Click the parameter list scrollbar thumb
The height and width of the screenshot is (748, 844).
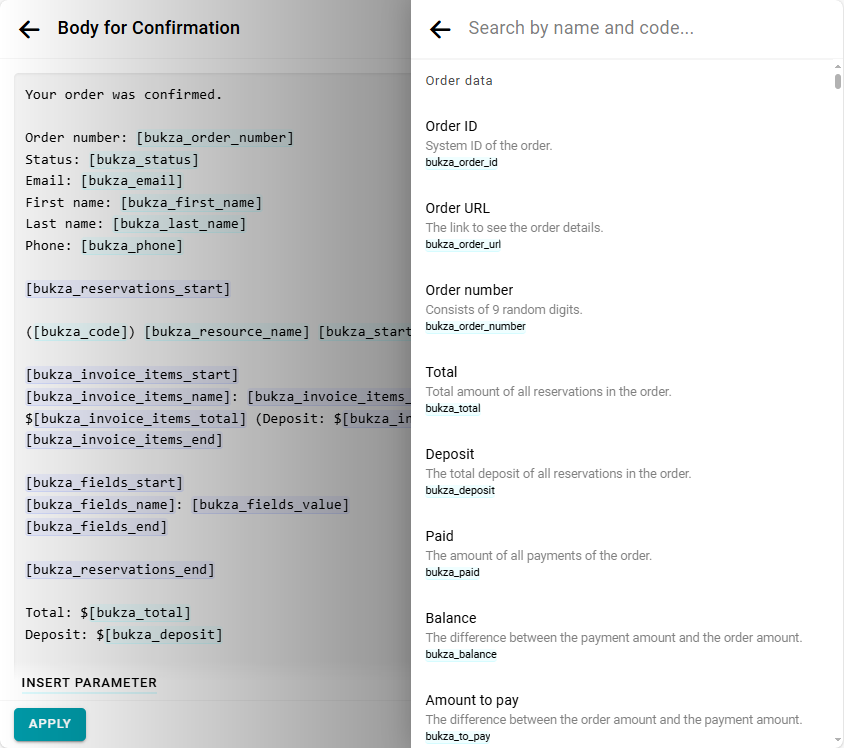838,81
